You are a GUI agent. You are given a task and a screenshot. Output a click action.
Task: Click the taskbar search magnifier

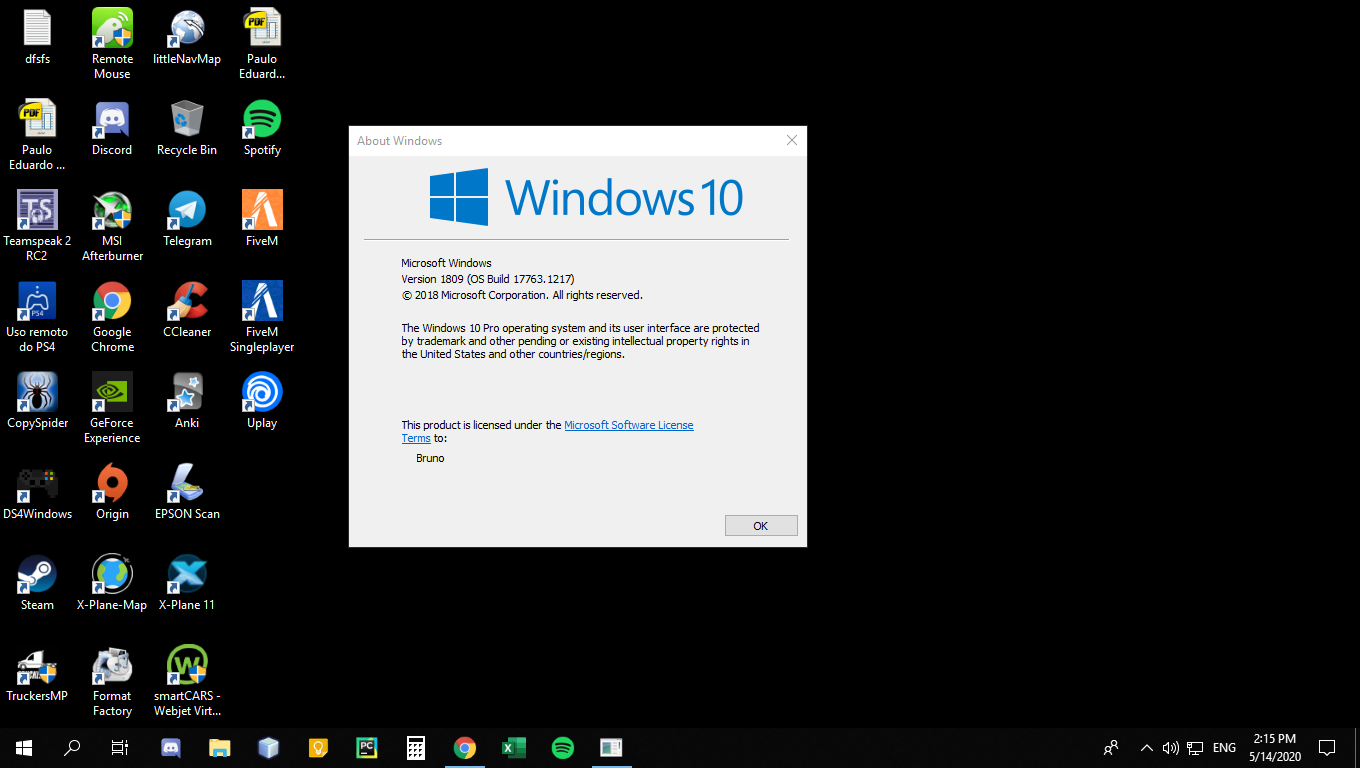pyautogui.click(x=72, y=747)
